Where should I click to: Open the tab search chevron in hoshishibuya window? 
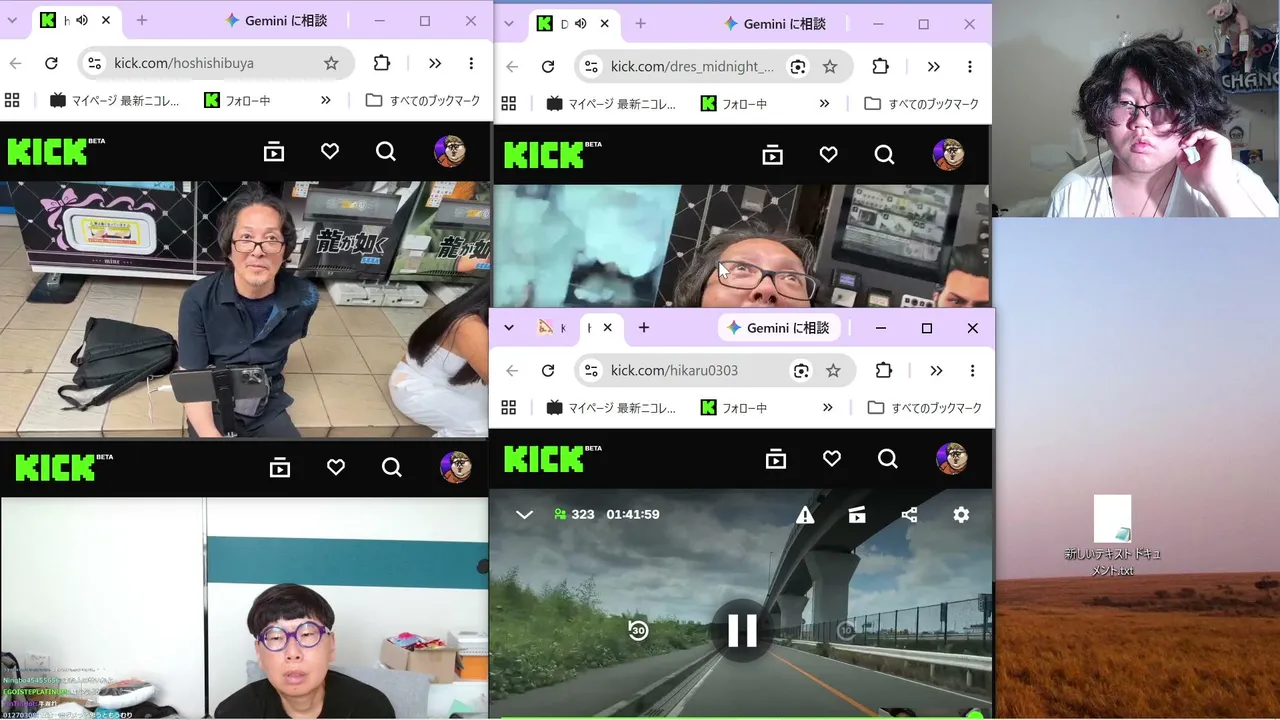(12, 20)
